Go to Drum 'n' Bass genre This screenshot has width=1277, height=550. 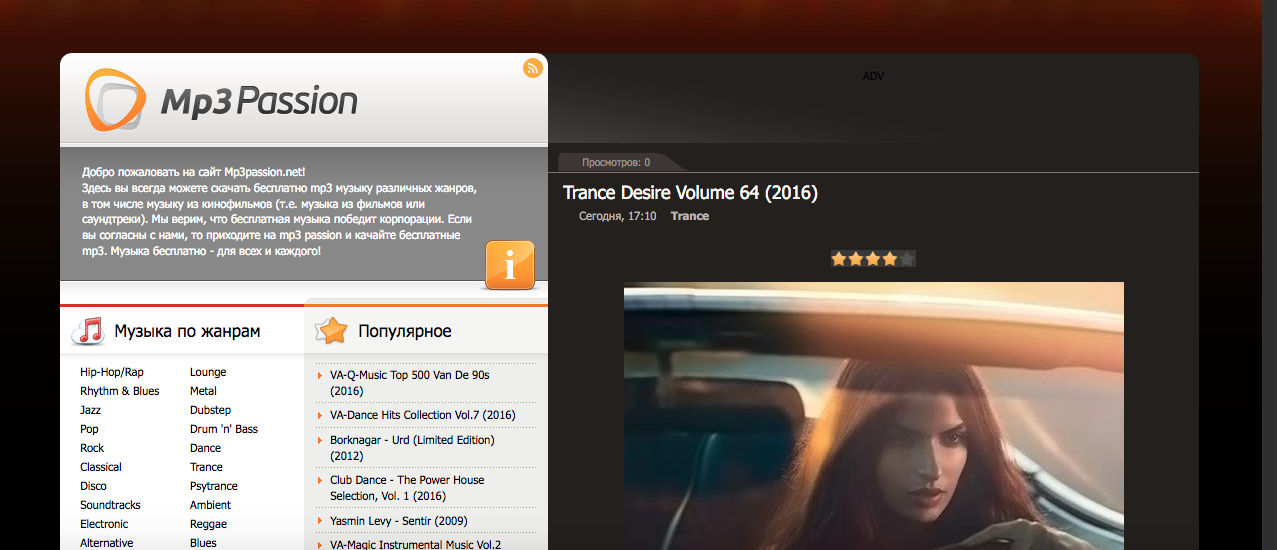224,429
